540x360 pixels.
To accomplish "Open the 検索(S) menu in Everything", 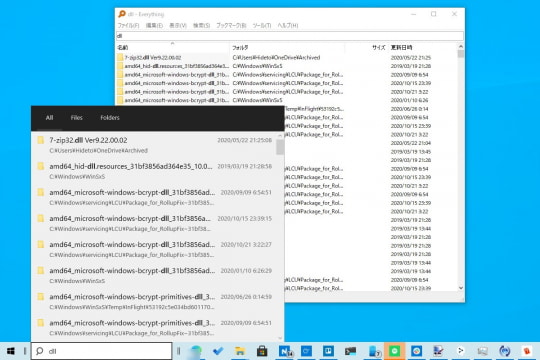I will point(201,25).
